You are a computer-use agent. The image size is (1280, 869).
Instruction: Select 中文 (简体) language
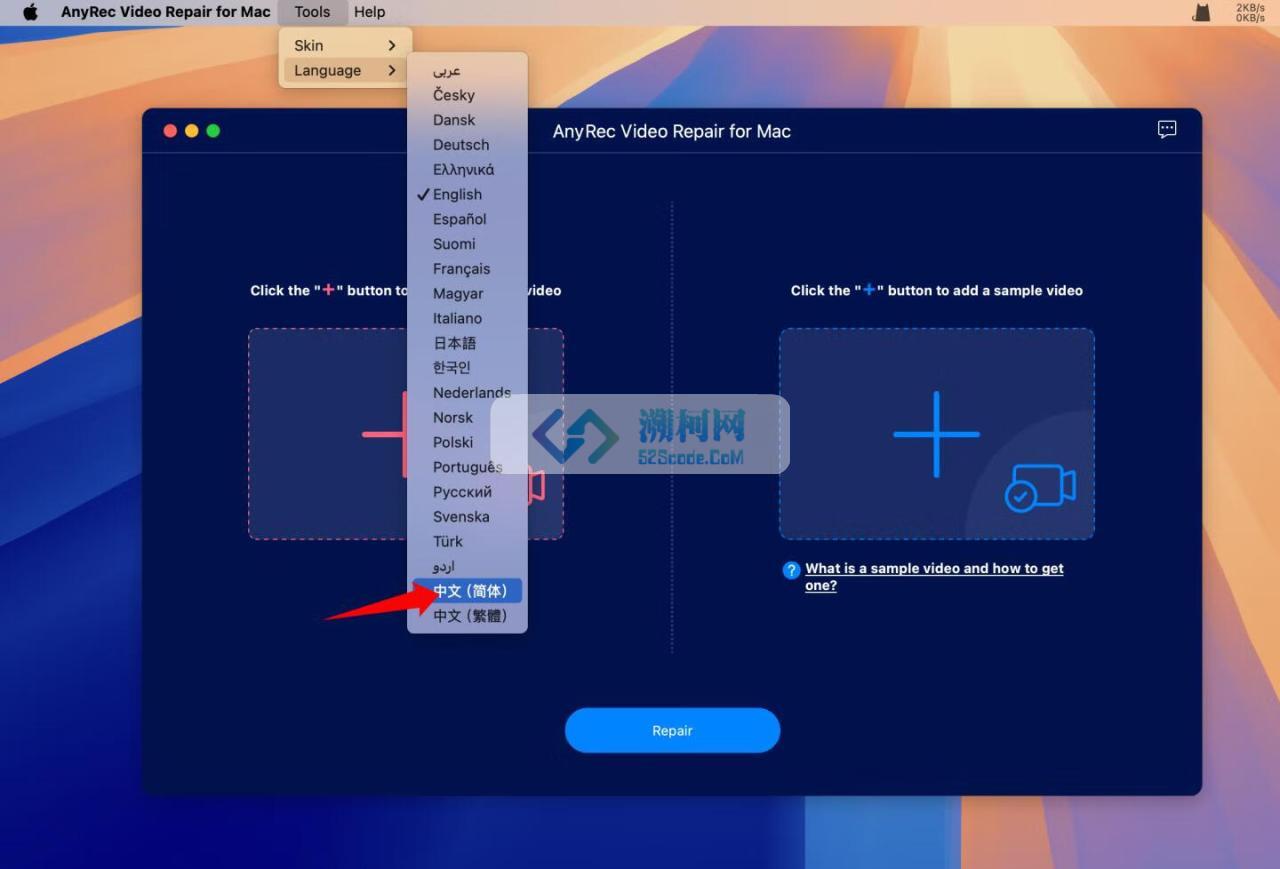click(x=467, y=591)
